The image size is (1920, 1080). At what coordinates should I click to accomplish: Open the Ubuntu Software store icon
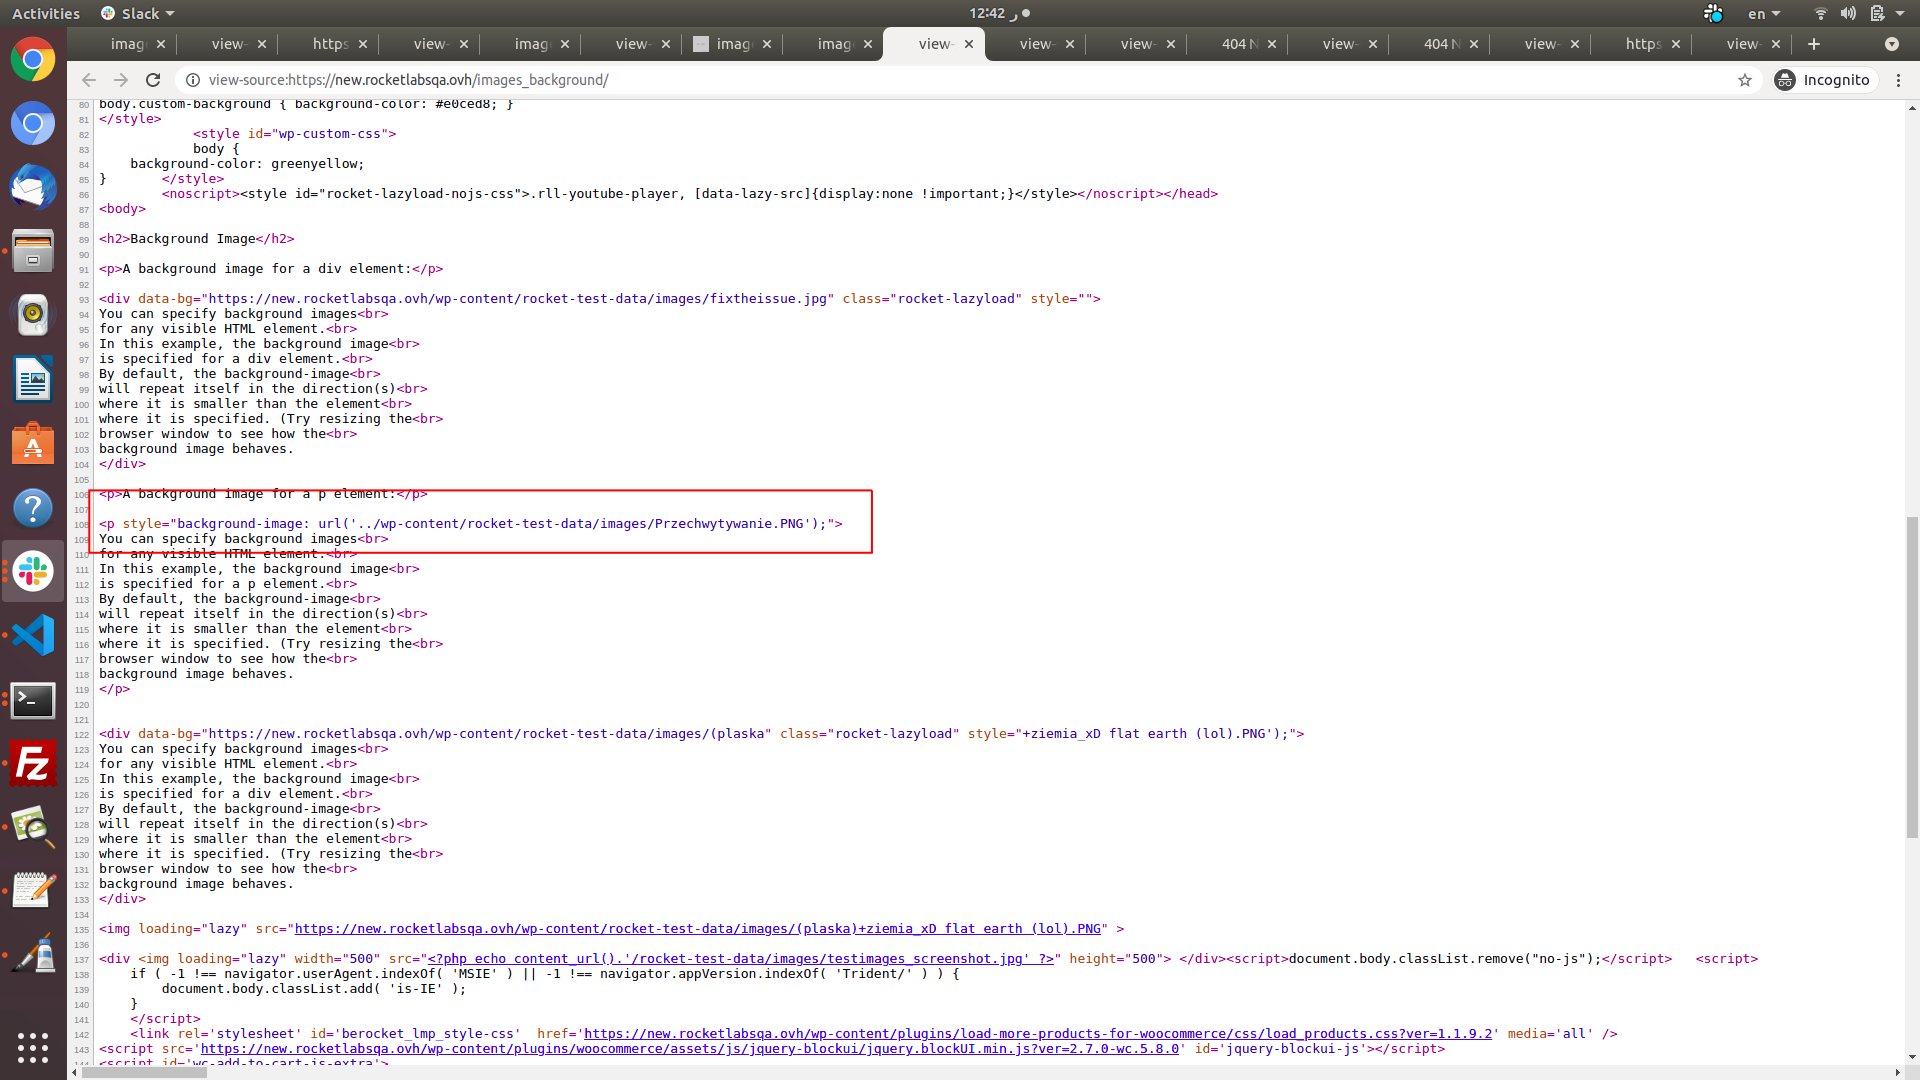click(33, 443)
